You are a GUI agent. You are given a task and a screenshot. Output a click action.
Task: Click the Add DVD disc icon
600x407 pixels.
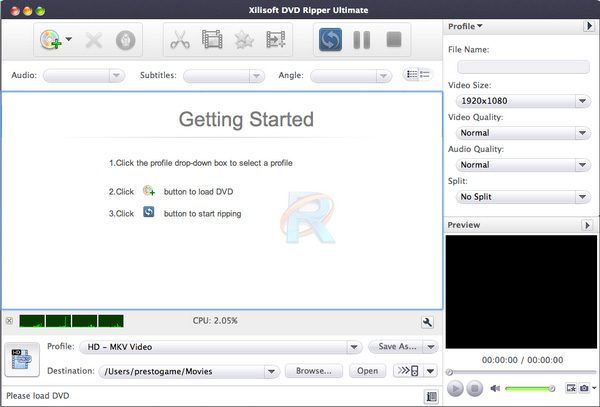coord(50,41)
